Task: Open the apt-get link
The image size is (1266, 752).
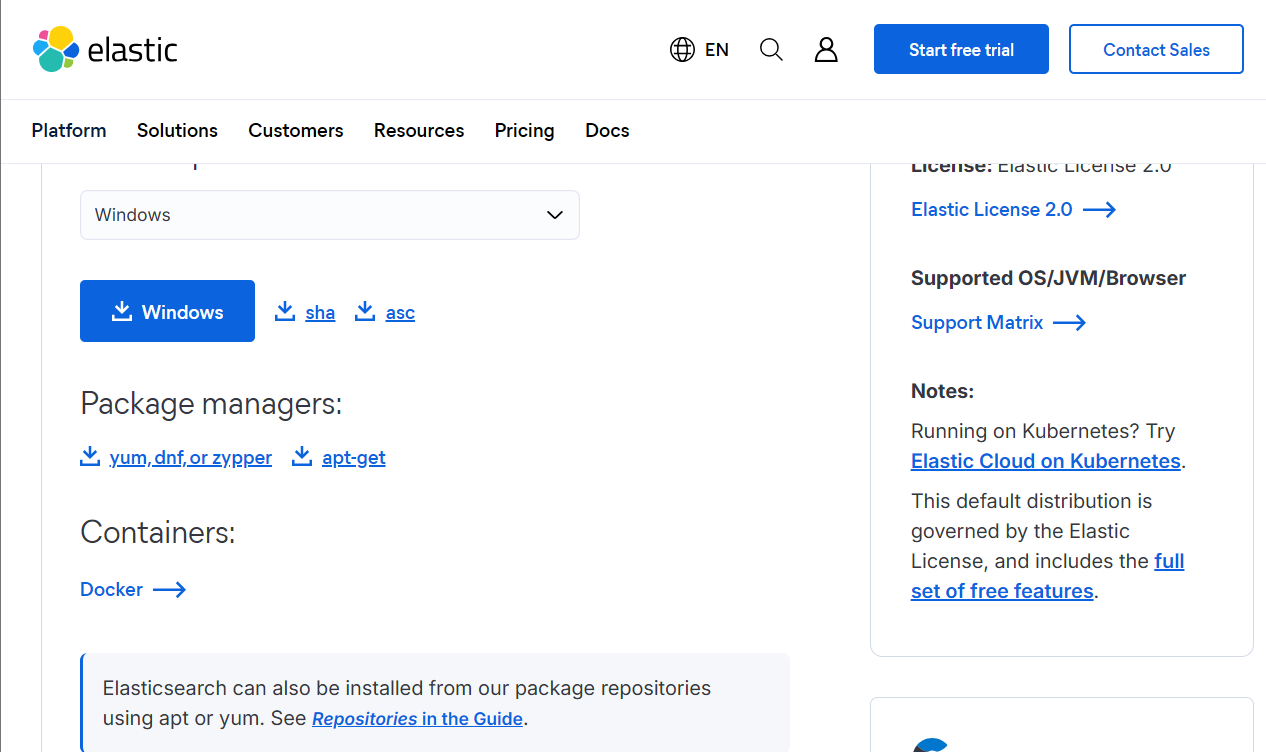Action: coord(354,458)
